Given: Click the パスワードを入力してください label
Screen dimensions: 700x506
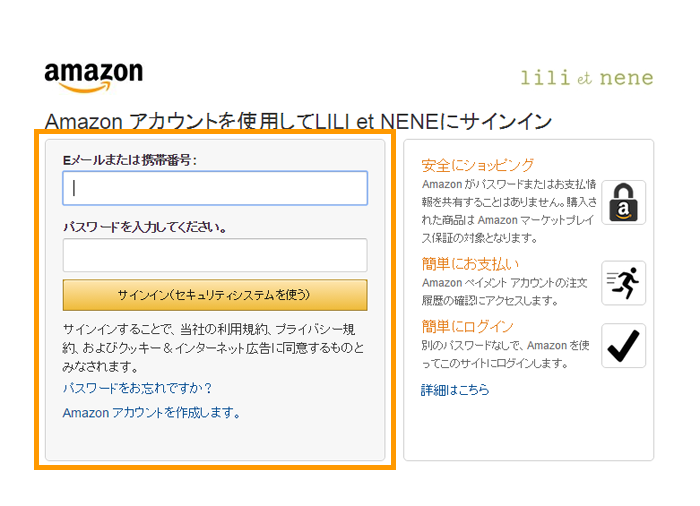Looking at the screenshot, I should click(144, 227).
